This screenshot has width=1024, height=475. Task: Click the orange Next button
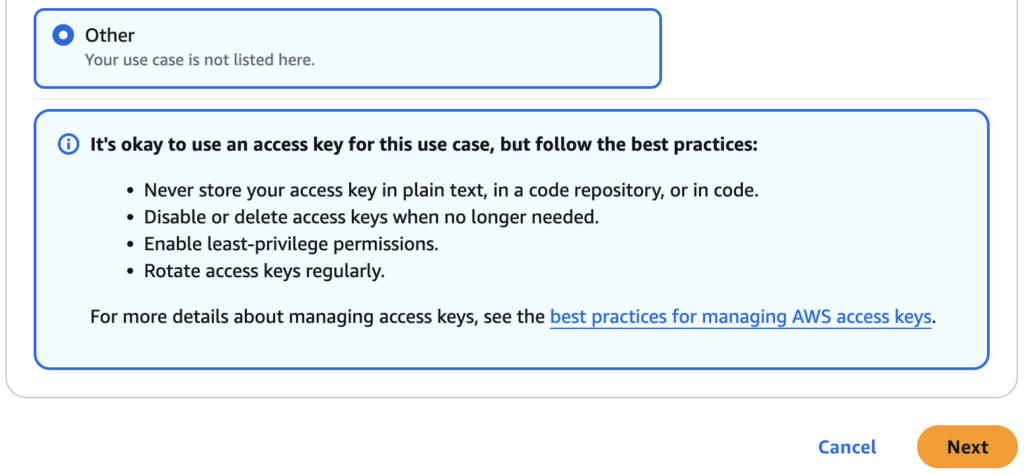tap(966, 447)
